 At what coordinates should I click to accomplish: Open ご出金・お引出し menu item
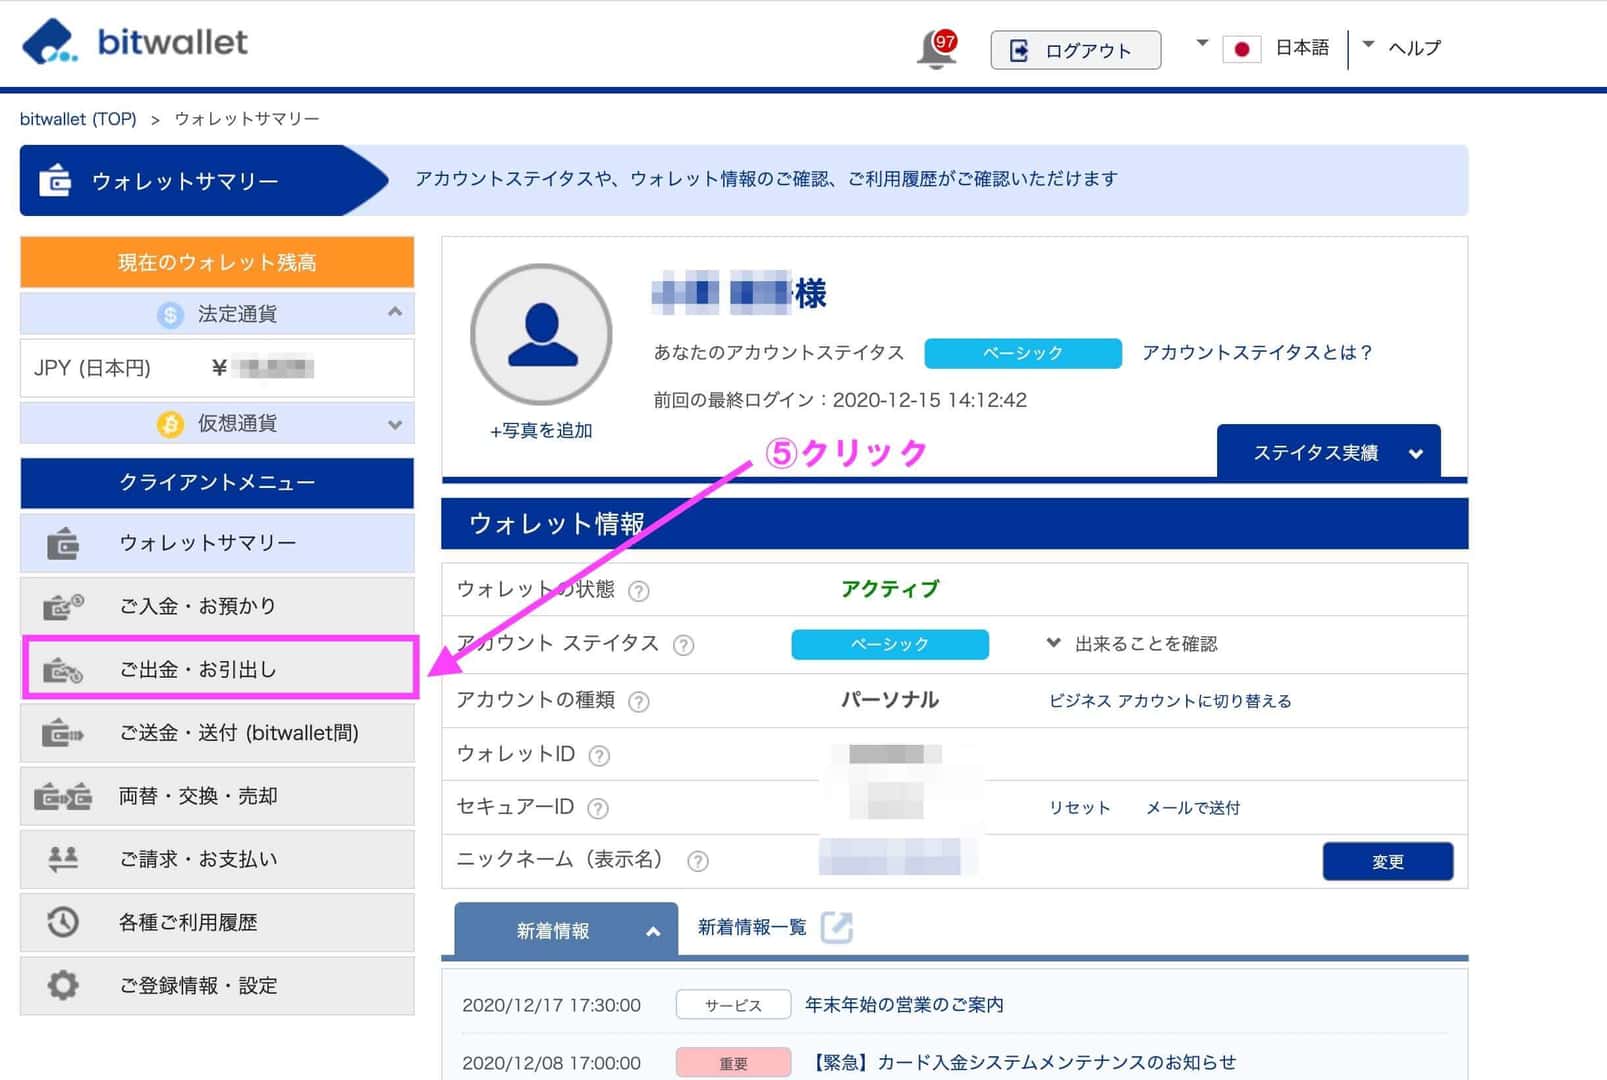coord(217,669)
